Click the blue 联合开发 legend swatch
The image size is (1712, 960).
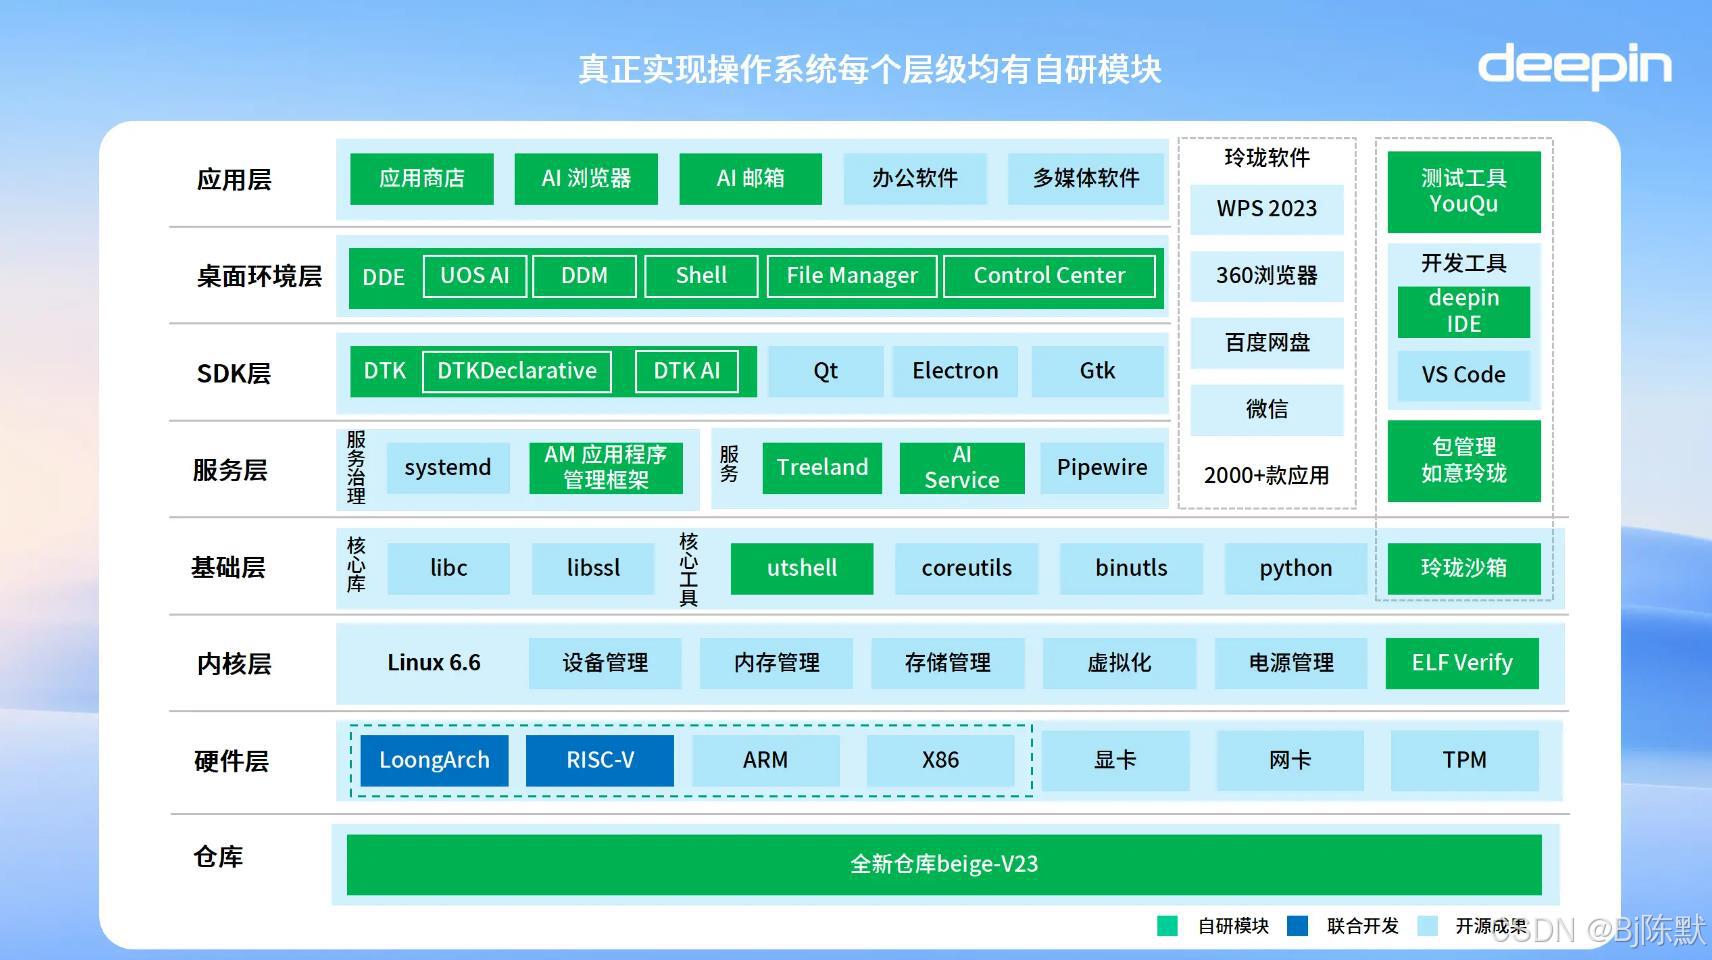[1297, 926]
